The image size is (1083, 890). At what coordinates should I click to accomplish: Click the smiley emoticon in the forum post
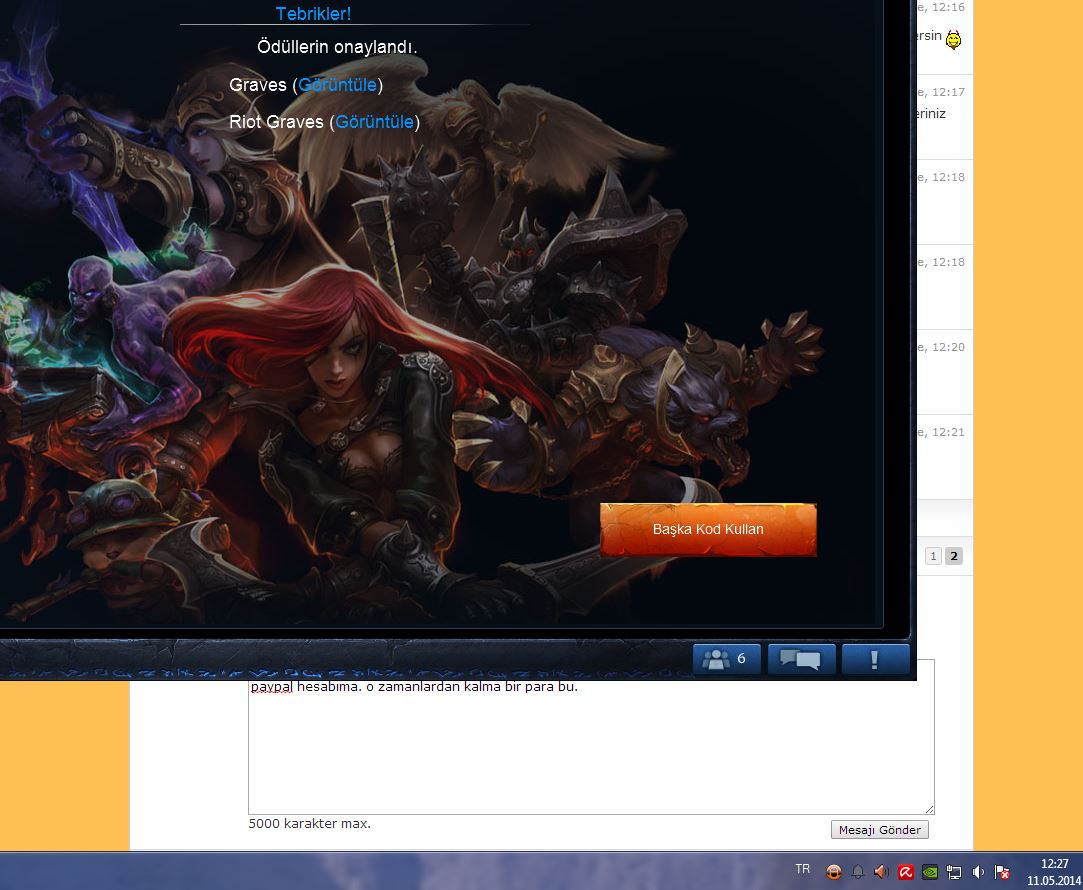coord(953,39)
